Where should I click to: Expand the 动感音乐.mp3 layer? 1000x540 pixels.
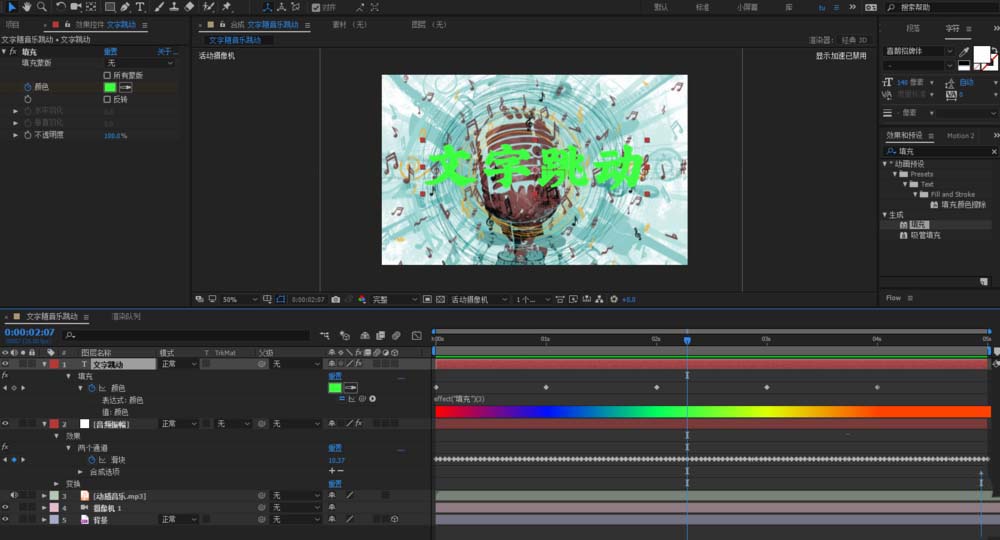(x=43, y=495)
